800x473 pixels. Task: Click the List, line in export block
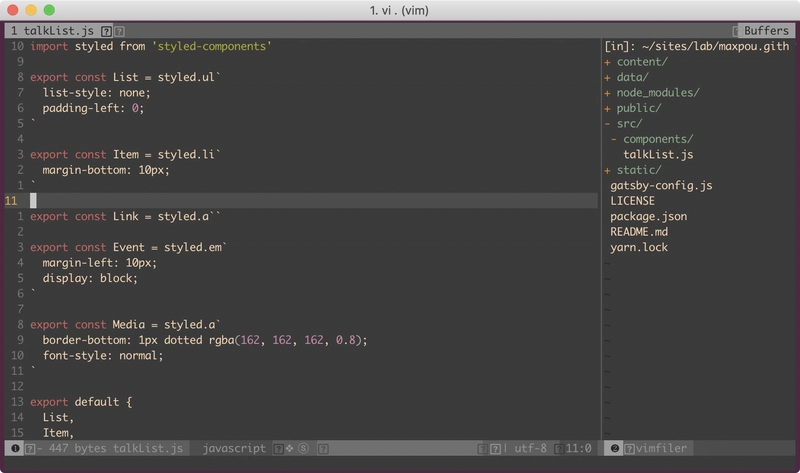coord(58,417)
